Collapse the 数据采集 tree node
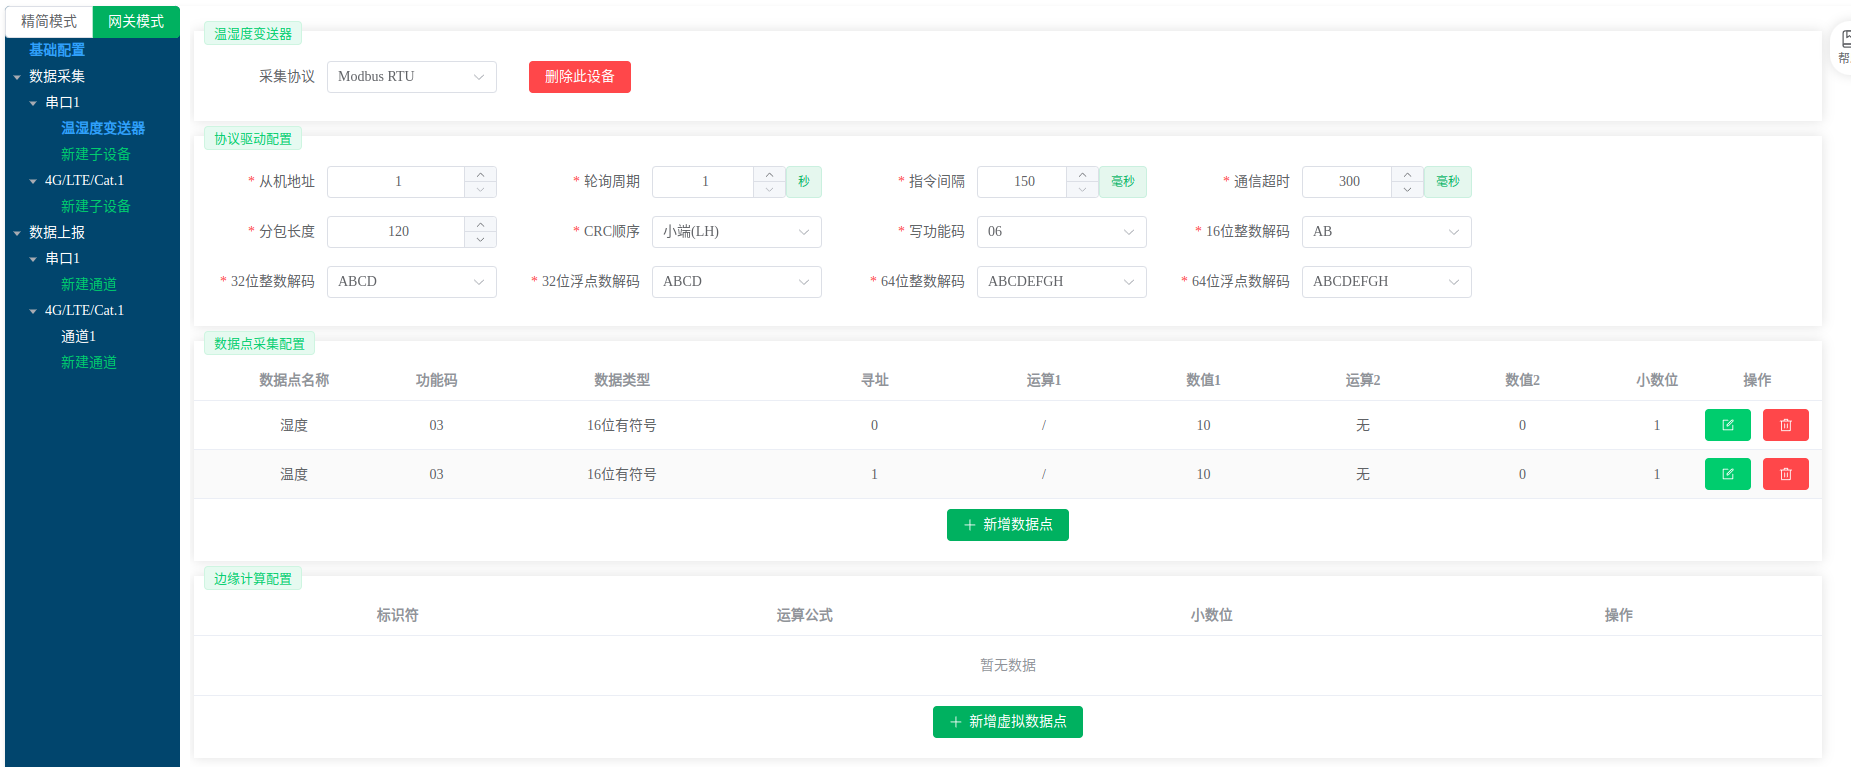Image resolution: width=1851 pixels, height=767 pixels. tap(17, 77)
